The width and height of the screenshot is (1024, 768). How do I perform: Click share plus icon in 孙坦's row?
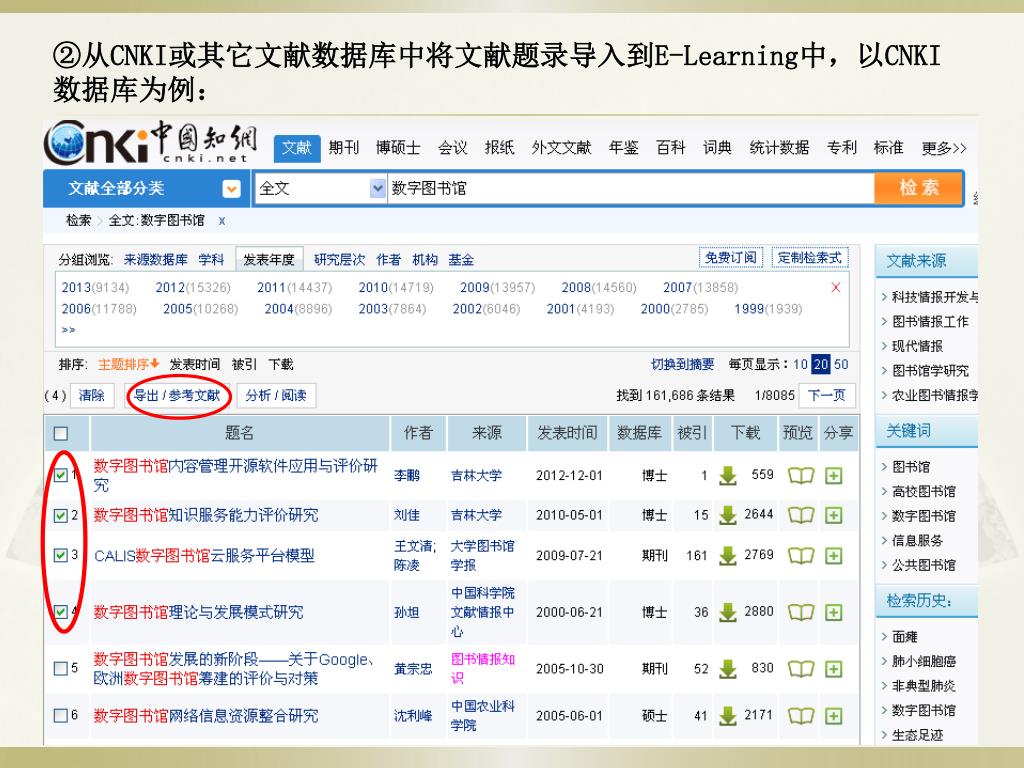(x=833, y=613)
